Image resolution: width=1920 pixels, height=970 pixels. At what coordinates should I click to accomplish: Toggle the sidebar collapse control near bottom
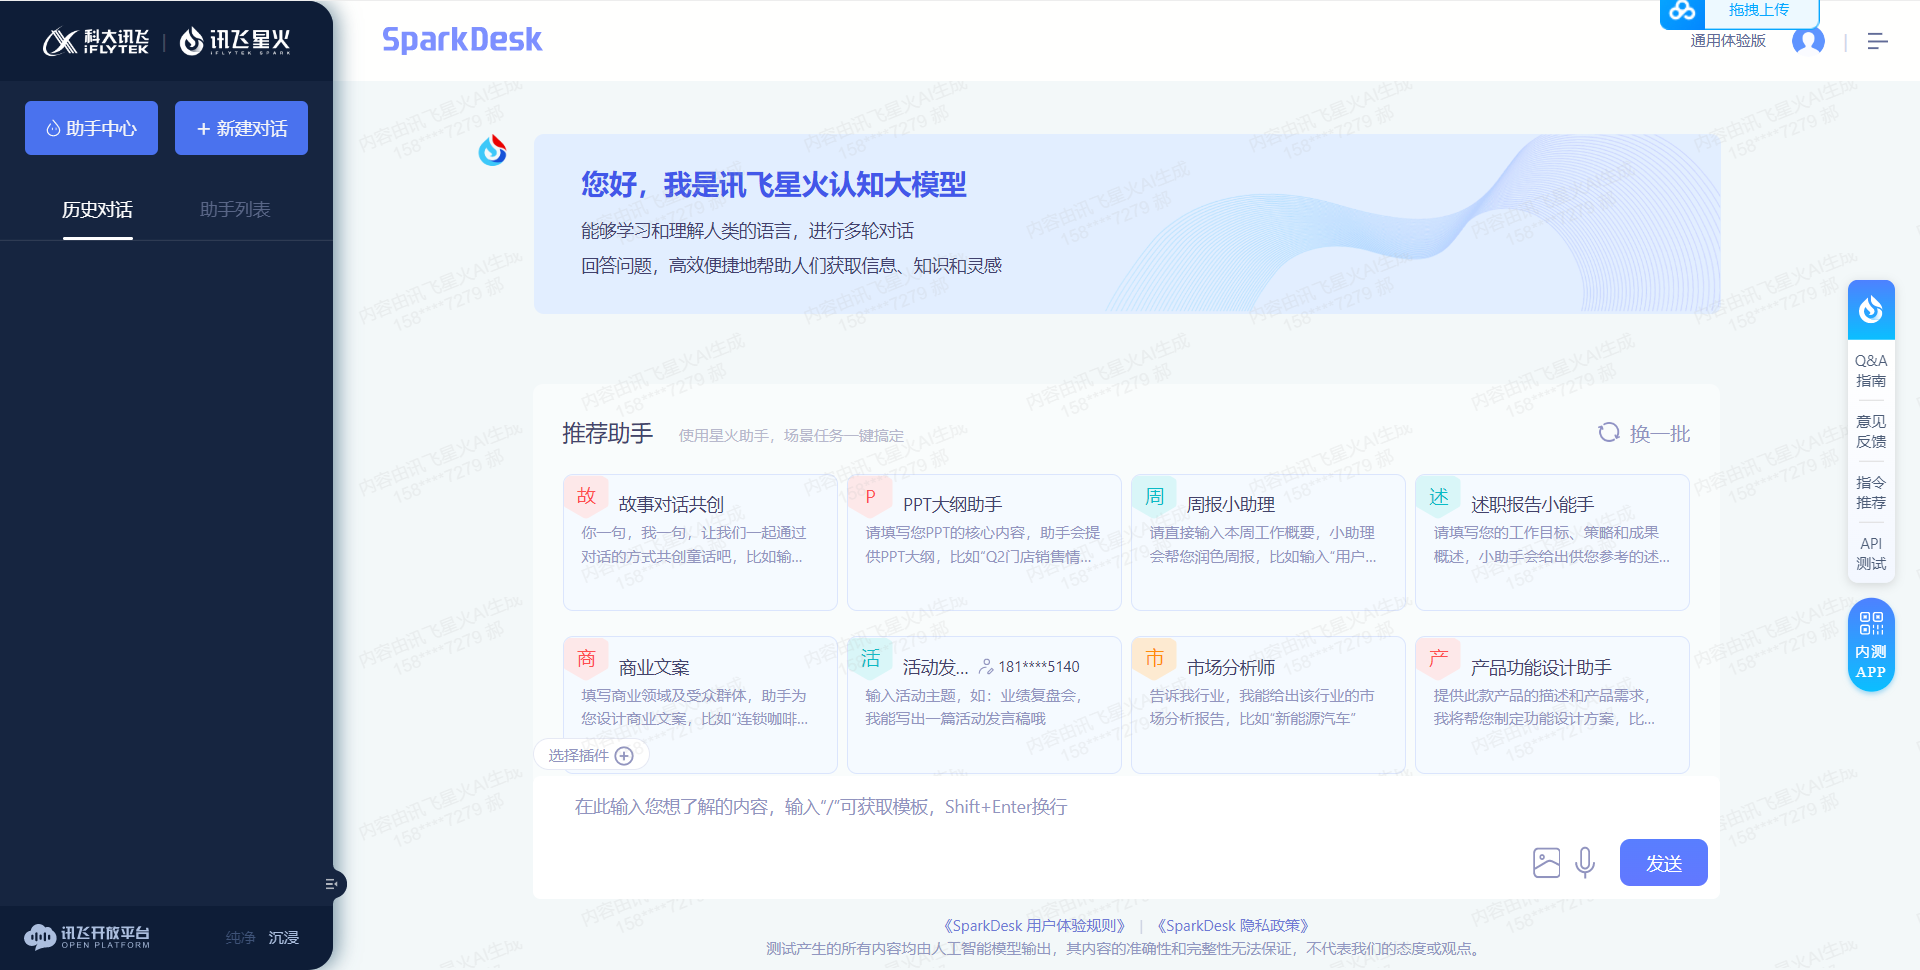[x=332, y=884]
